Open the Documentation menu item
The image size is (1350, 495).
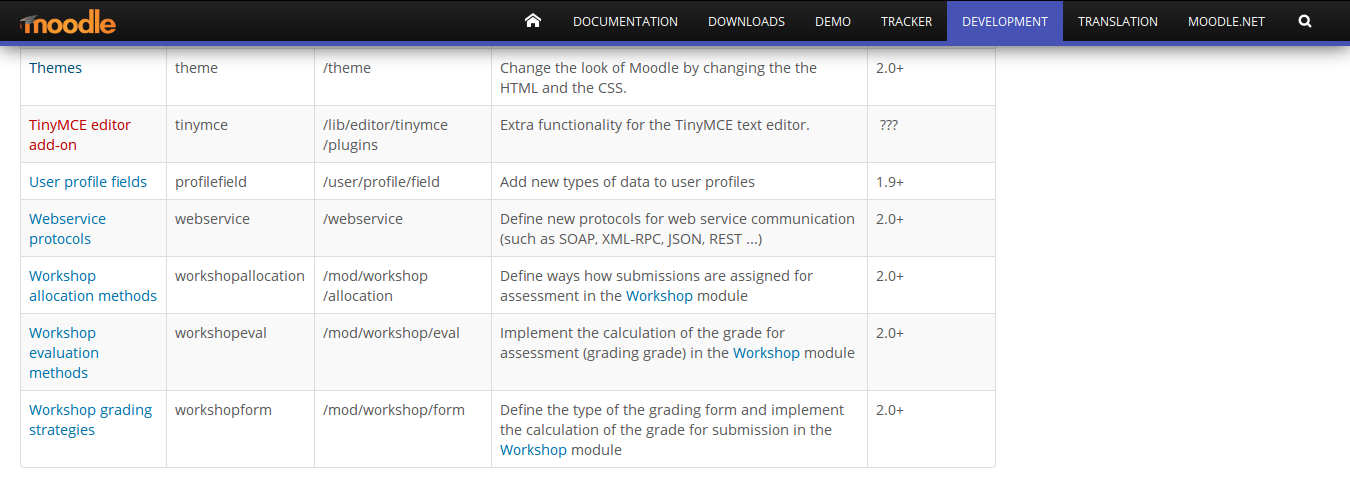pyautogui.click(x=625, y=21)
